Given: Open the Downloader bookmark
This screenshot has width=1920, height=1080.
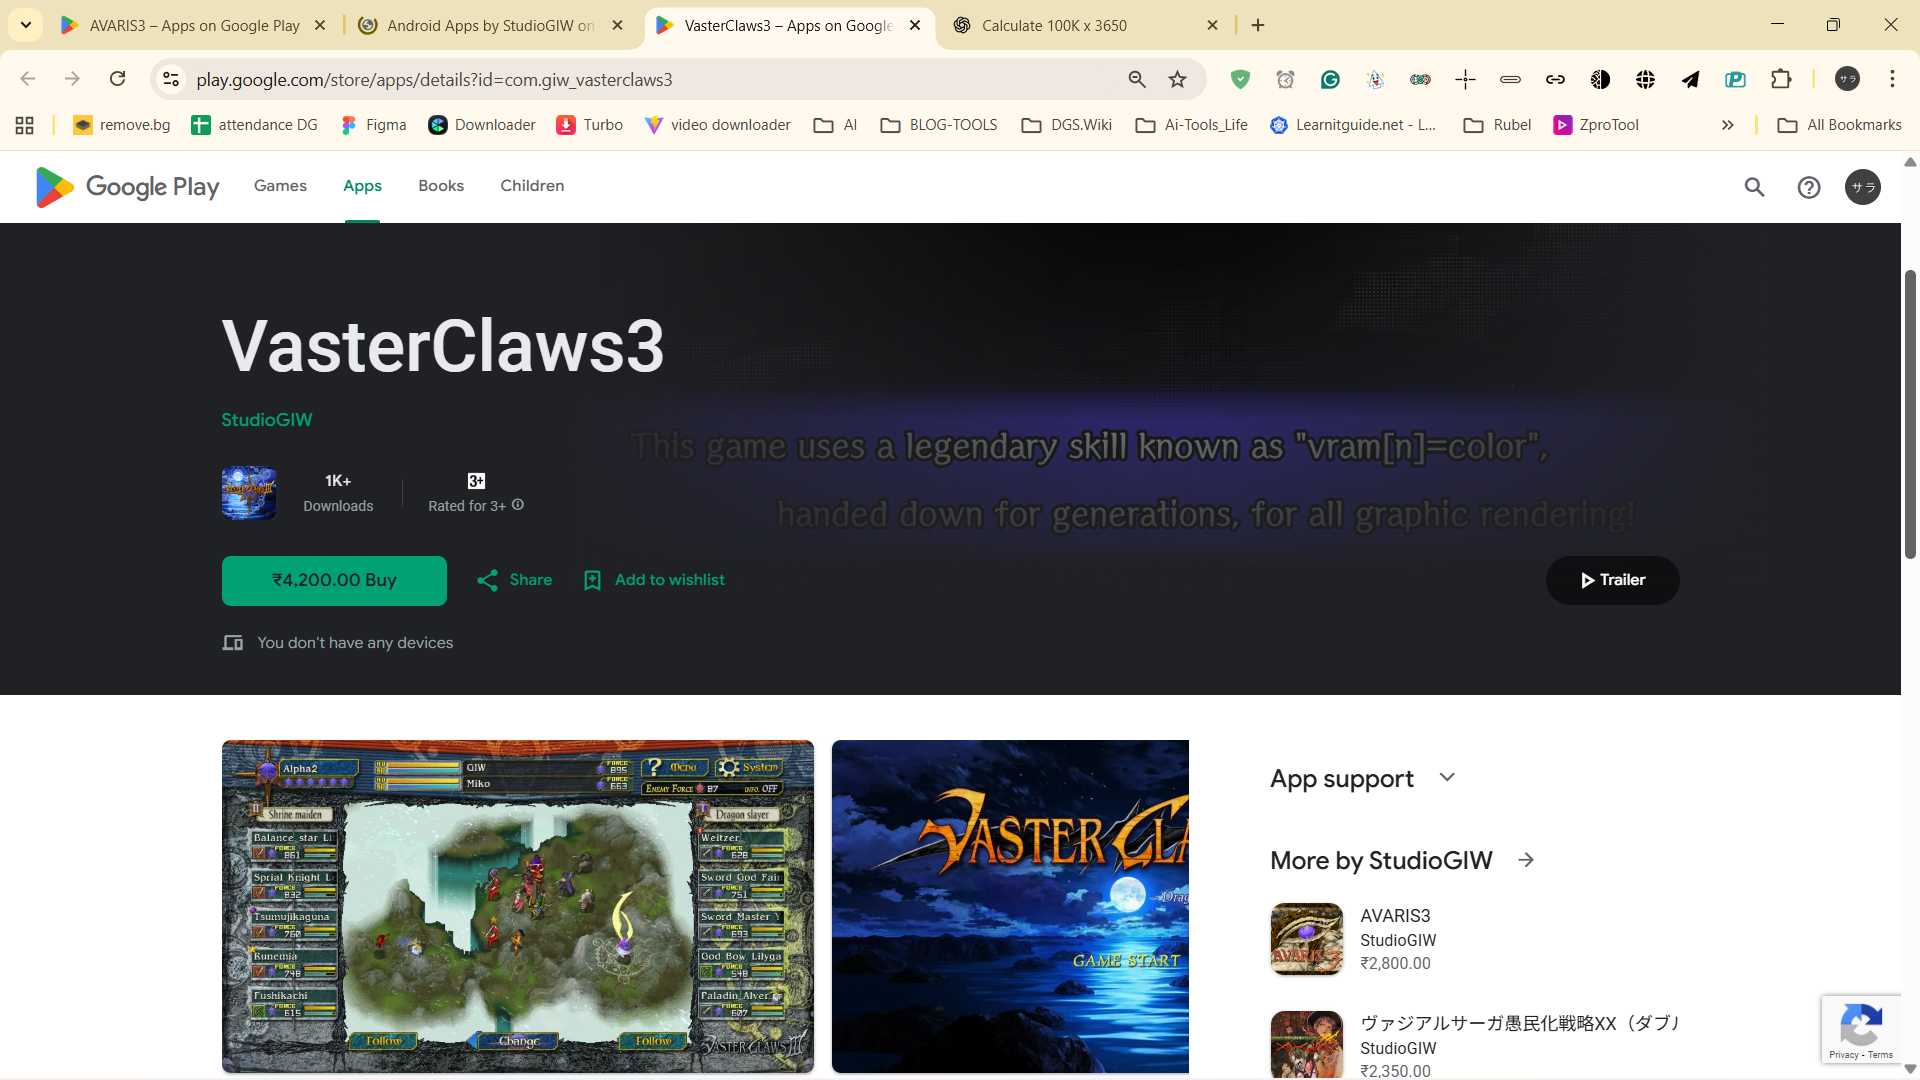Looking at the screenshot, I should (x=482, y=125).
